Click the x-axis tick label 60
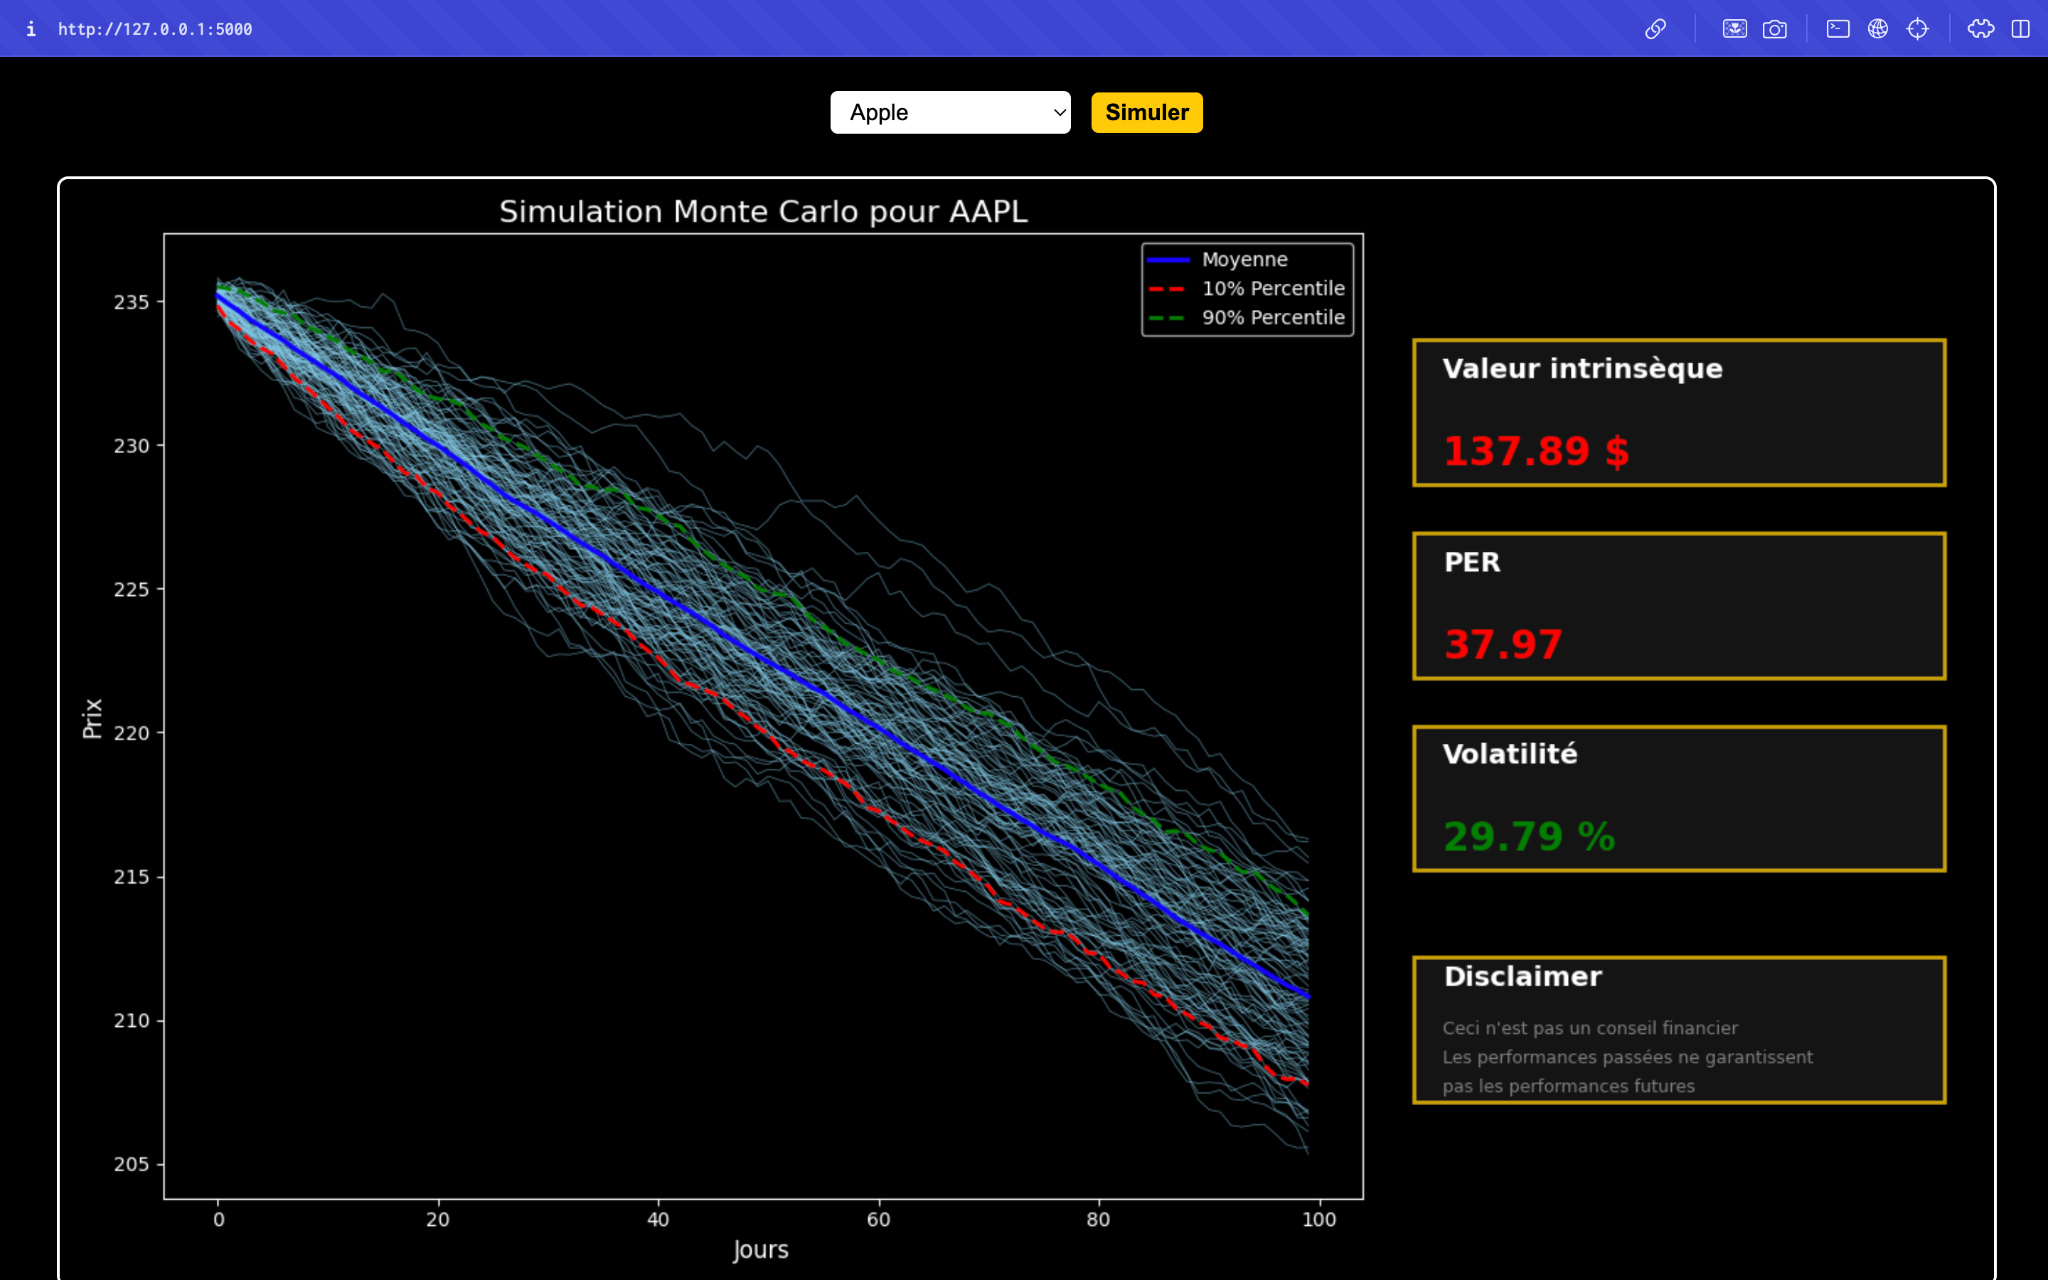Viewport: 2048px width, 1280px height. click(x=878, y=1219)
